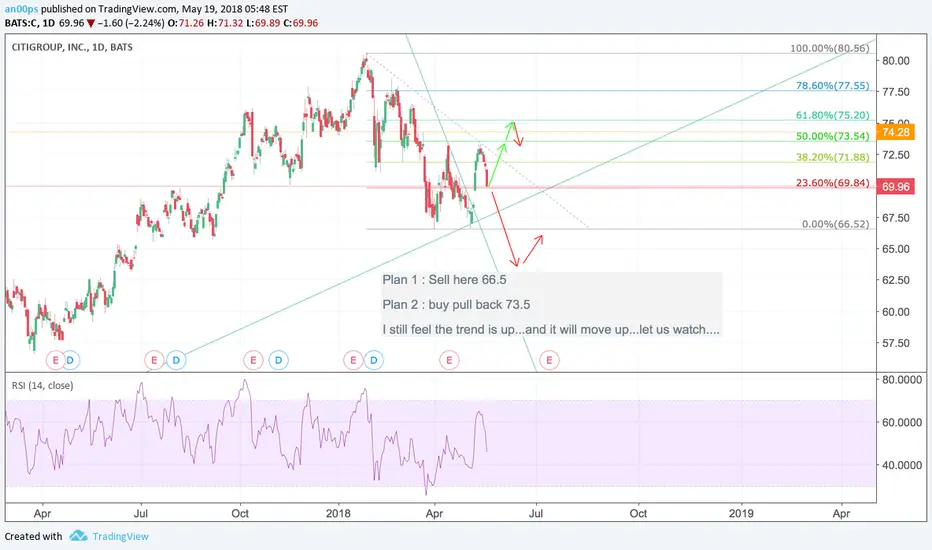Click the 2019 label on time axis
This screenshot has height=550, width=932.
(x=741, y=513)
